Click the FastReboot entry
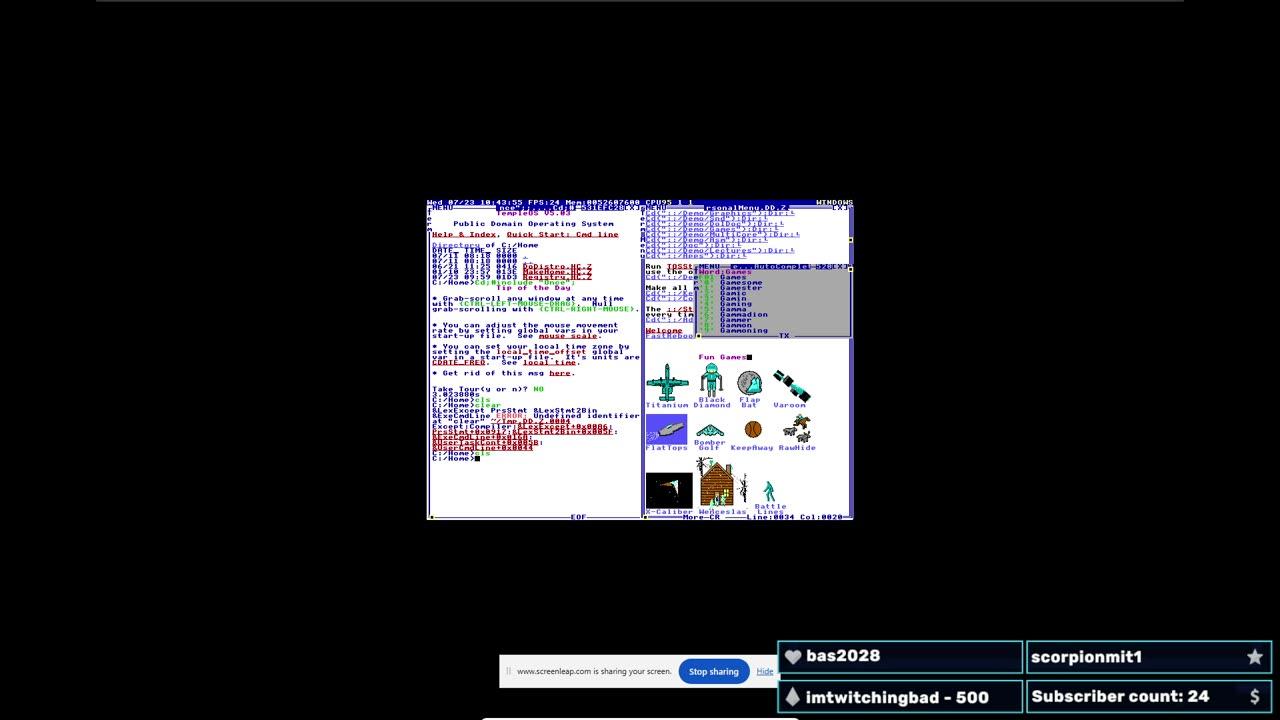 (x=670, y=336)
